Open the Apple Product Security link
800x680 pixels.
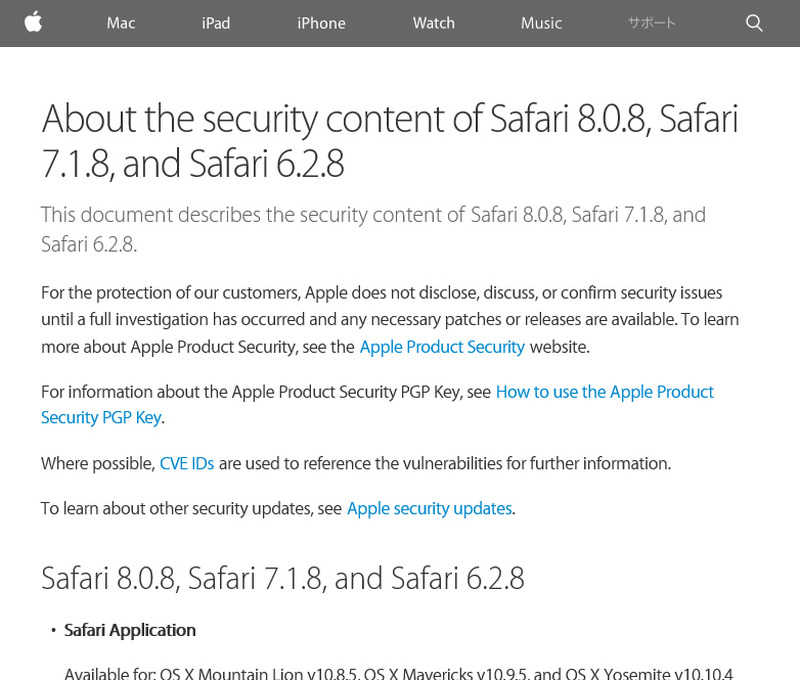pos(442,347)
